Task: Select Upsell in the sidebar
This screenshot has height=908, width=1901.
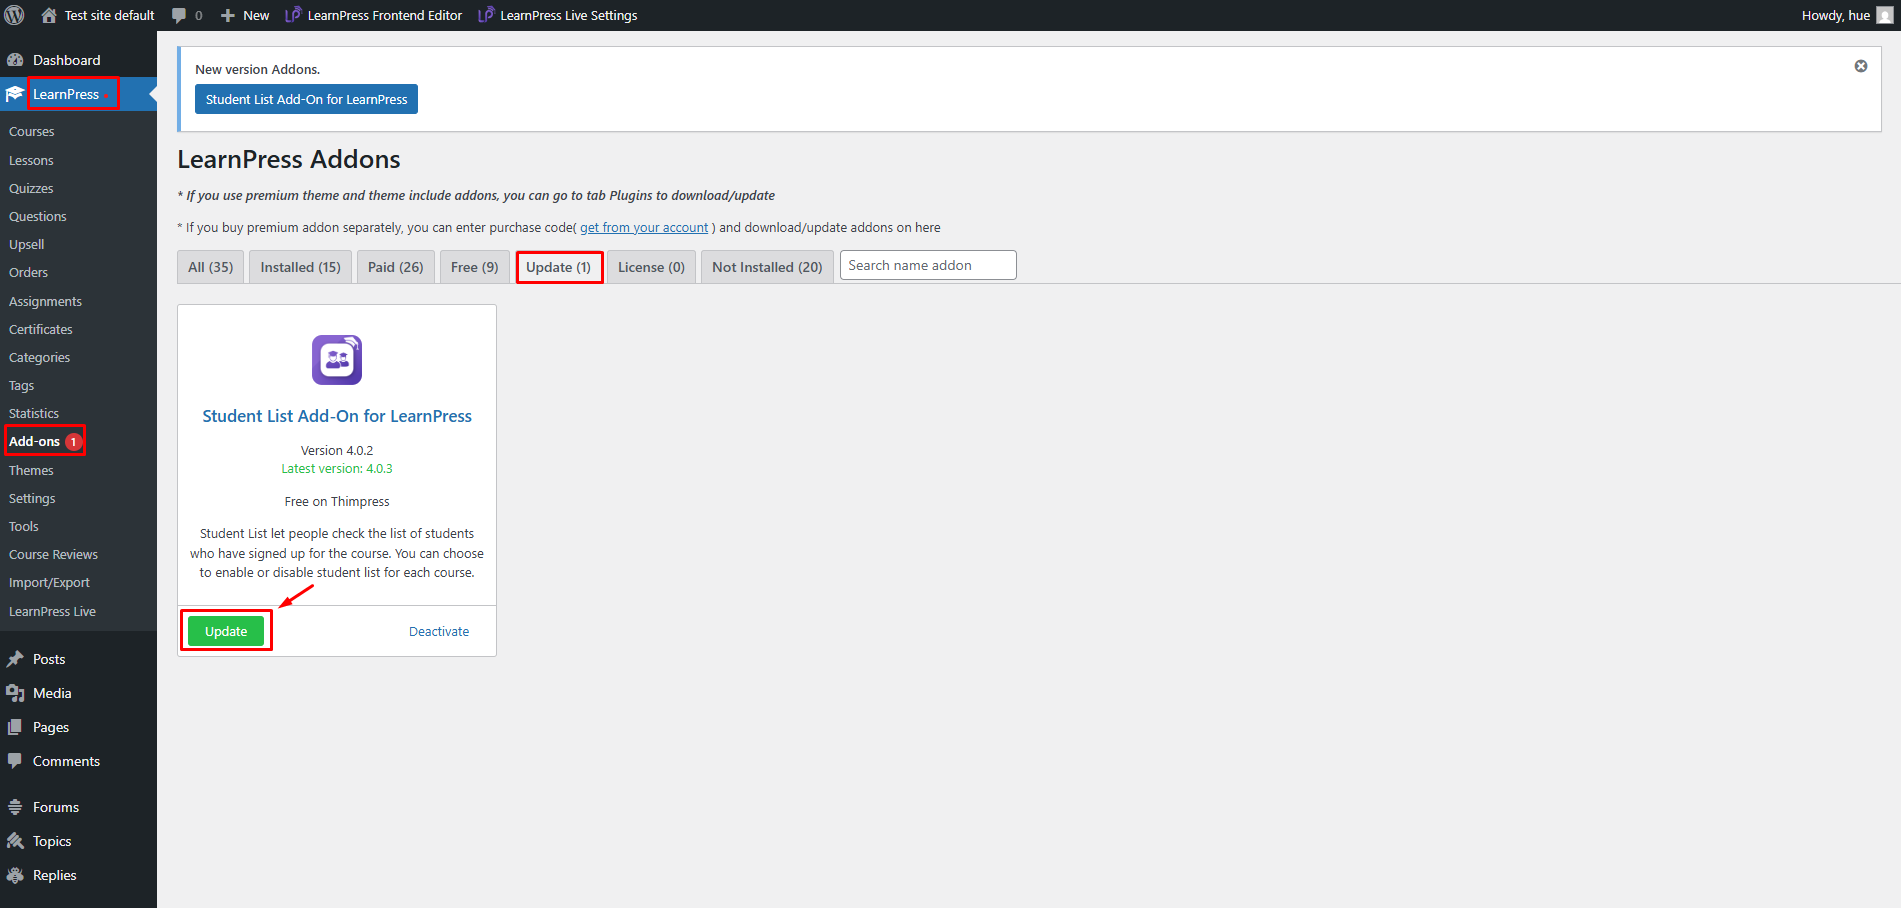Action: pyautogui.click(x=27, y=244)
